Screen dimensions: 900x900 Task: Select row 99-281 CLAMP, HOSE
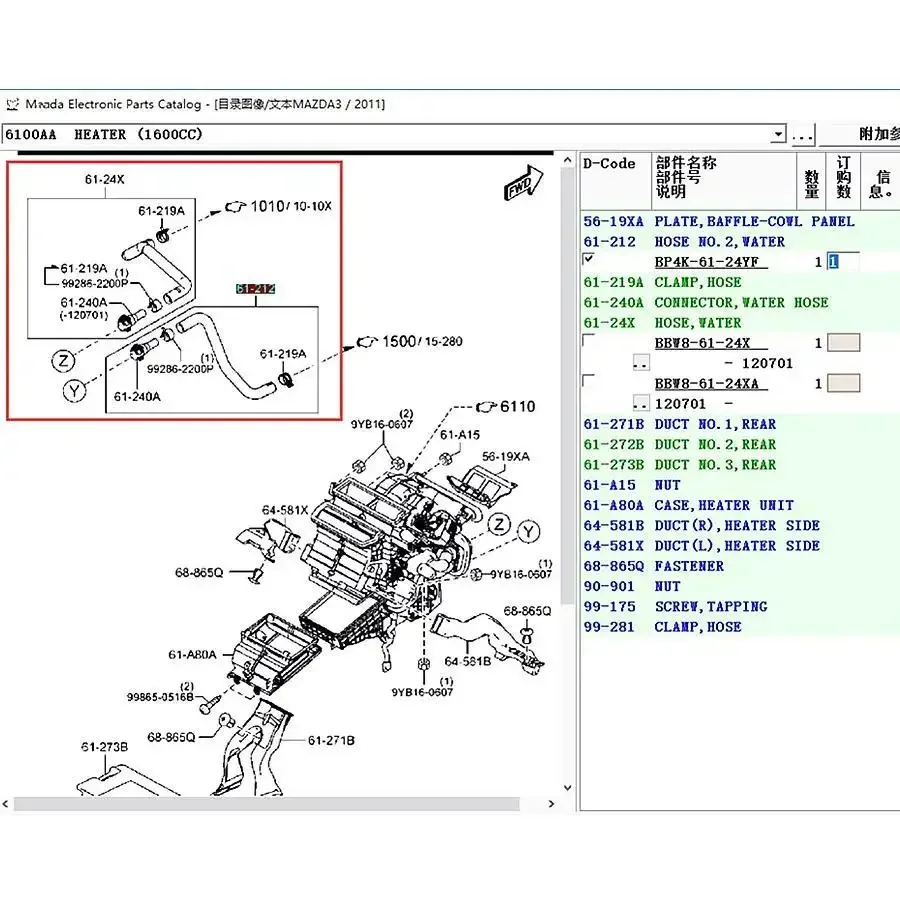[x=740, y=627]
